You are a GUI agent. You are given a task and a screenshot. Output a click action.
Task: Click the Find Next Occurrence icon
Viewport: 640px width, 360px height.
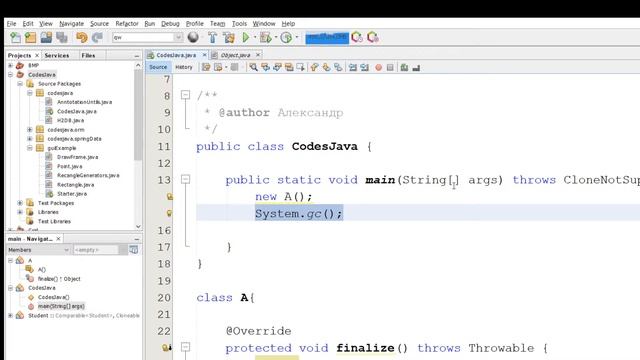[277, 67]
